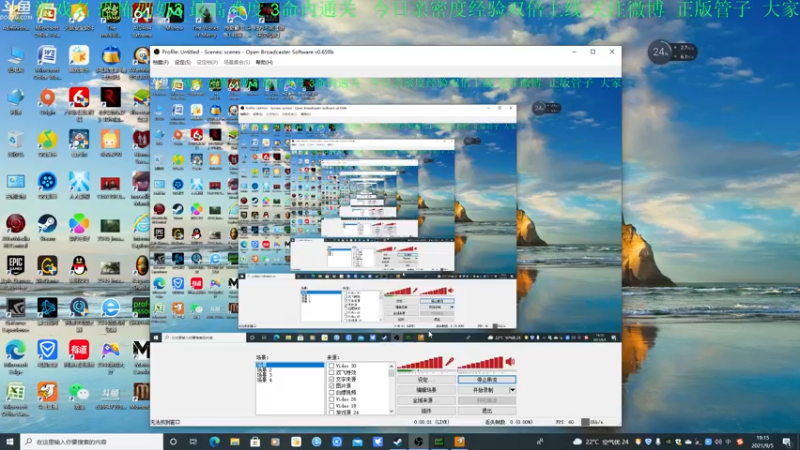Open the Network desktop icon

[16, 101]
